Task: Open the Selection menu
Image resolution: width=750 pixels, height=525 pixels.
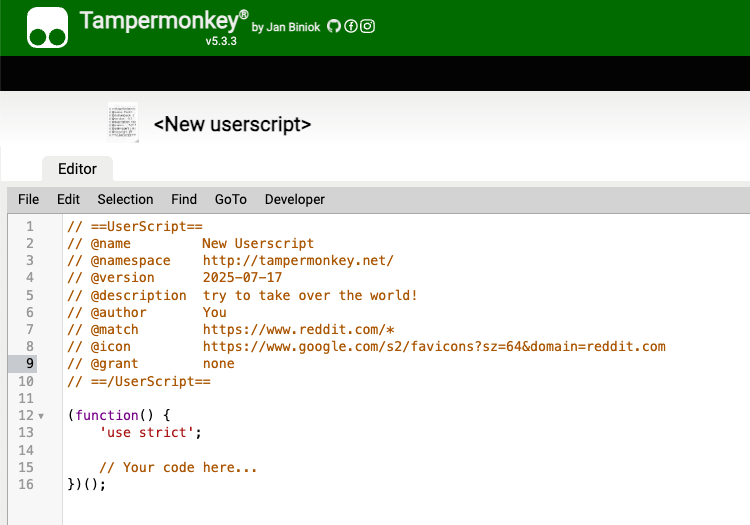Action: tap(125, 199)
